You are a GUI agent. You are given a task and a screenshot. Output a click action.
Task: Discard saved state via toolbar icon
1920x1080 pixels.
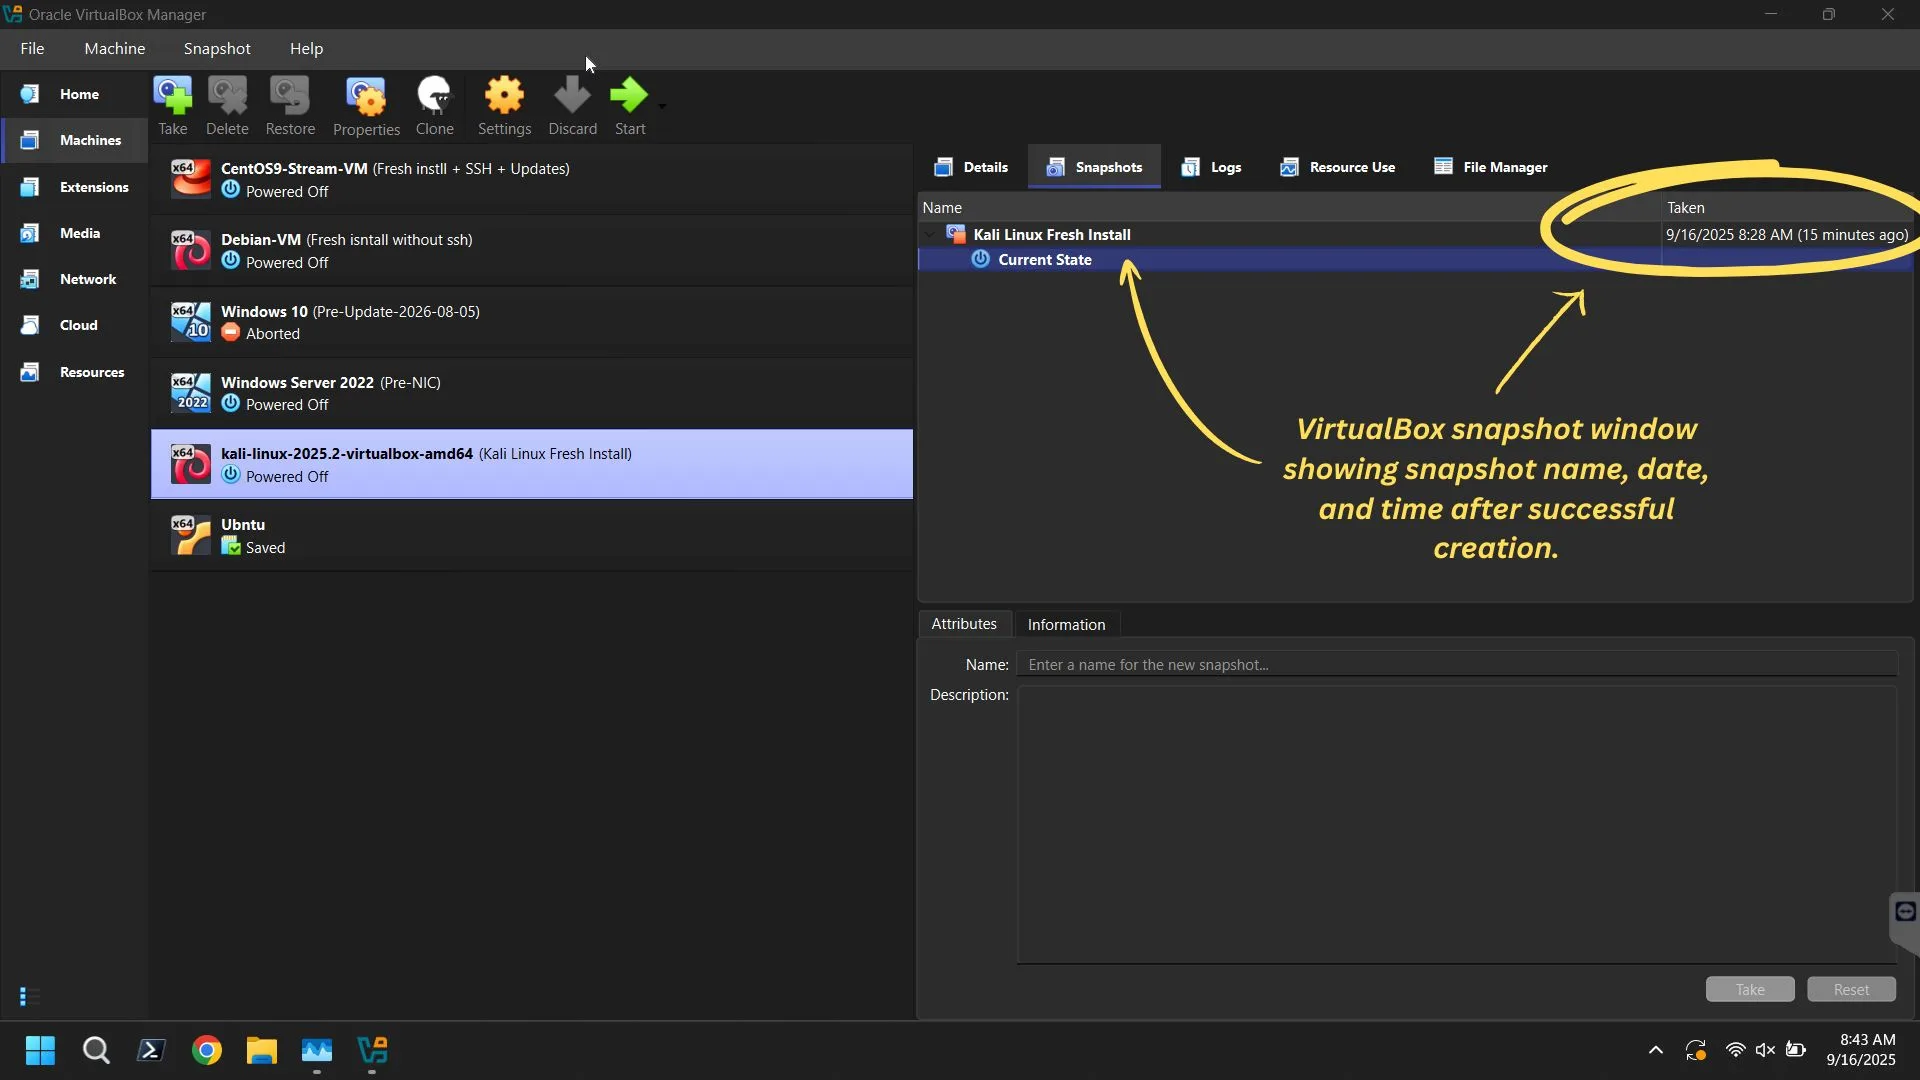pyautogui.click(x=572, y=100)
